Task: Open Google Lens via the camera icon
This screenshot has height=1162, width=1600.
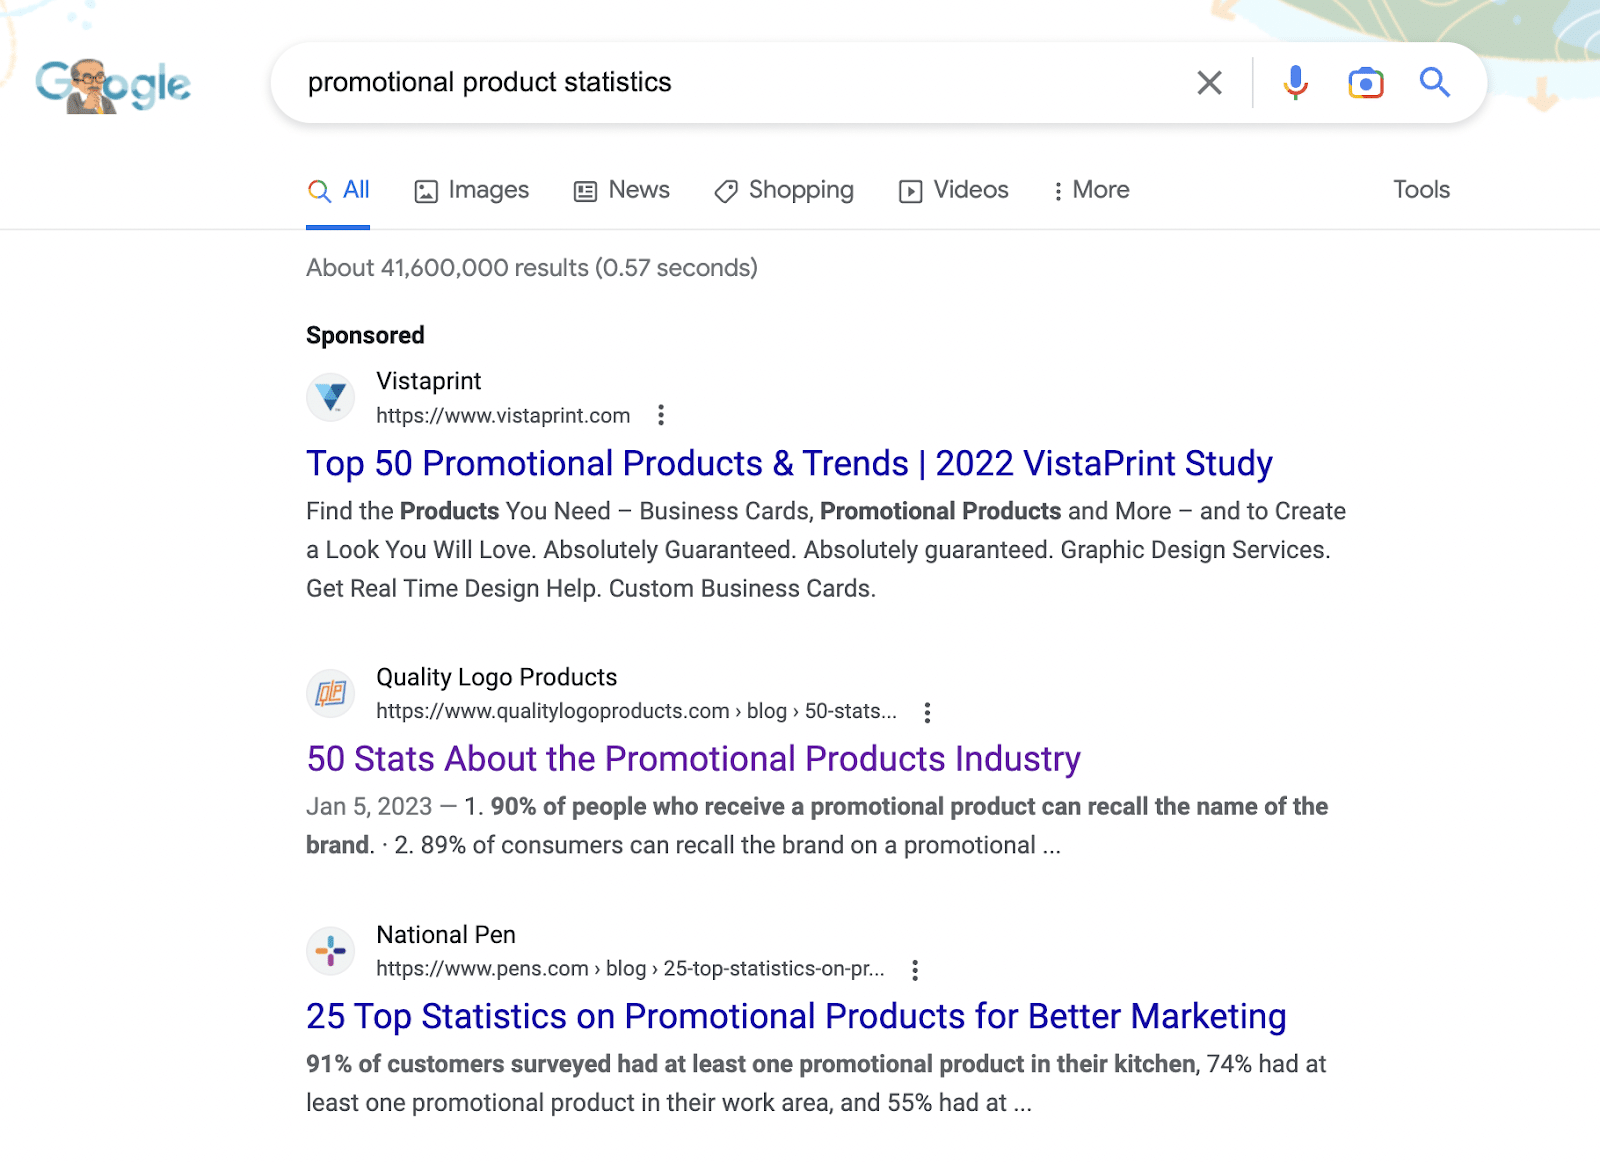Action: 1365,83
